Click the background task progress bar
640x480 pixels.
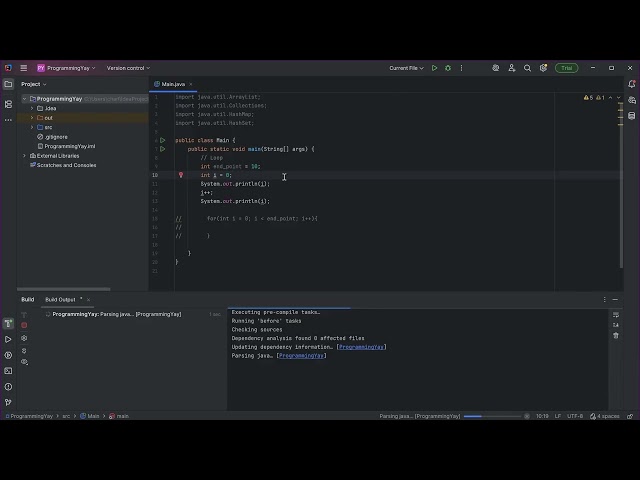click(492, 416)
